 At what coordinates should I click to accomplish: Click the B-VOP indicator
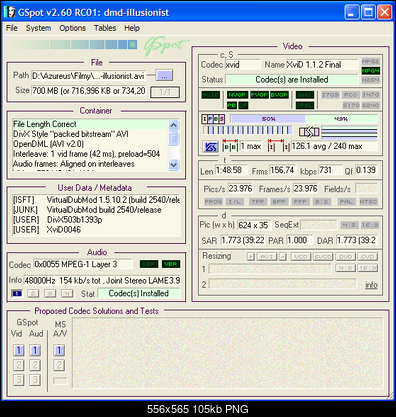pyautogui.click(x=279, y=95)
